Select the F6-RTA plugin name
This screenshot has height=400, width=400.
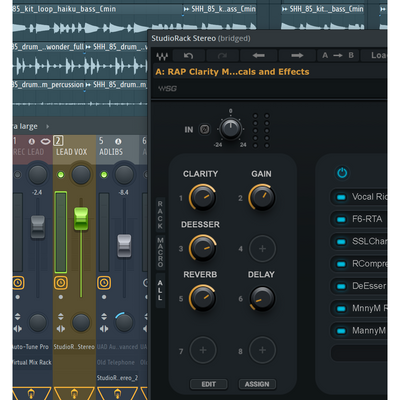click(x=367, y=219)
